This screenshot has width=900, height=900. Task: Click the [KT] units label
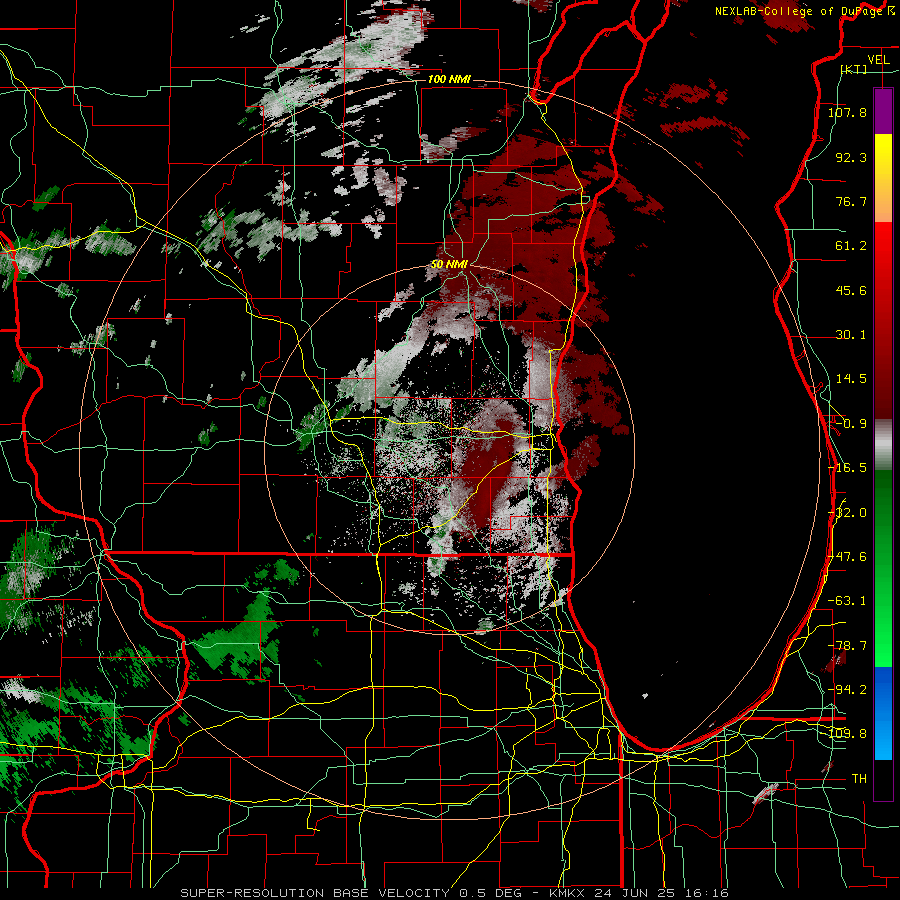tap(854, 69)
